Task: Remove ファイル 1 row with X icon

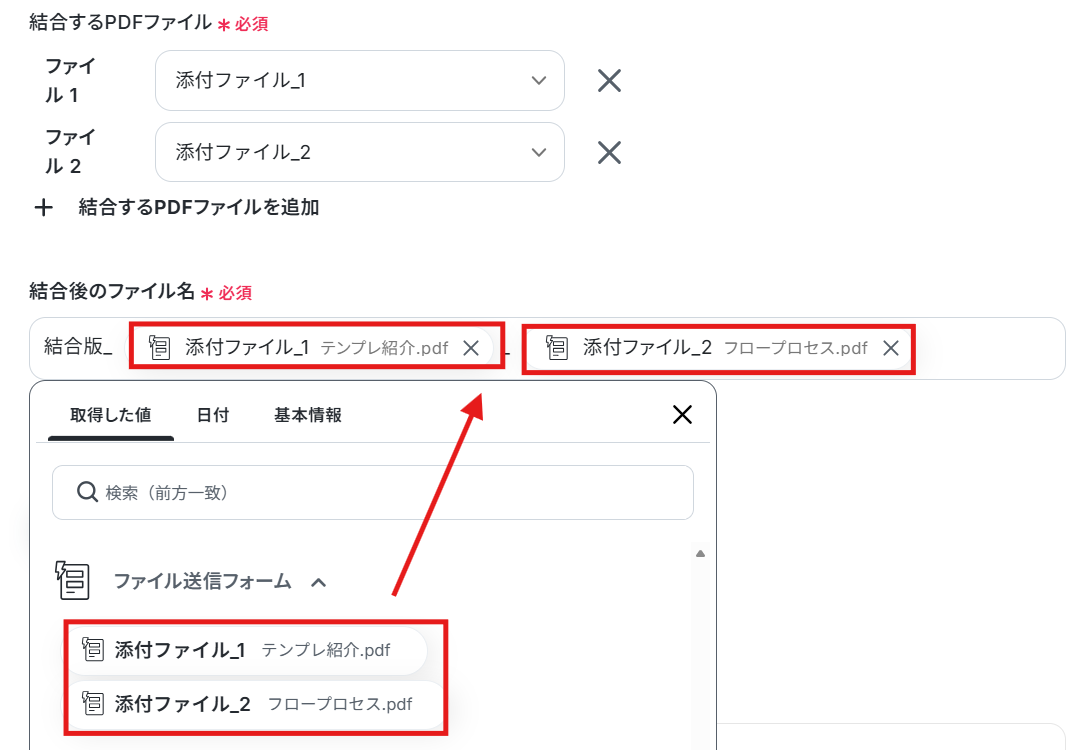Action: (608, 81)
